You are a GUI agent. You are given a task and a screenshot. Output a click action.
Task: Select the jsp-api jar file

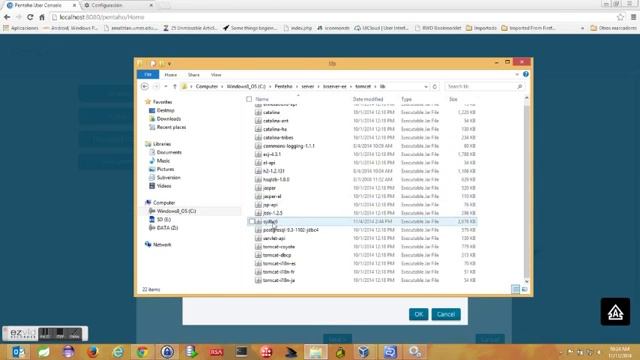tap(270, 205)
